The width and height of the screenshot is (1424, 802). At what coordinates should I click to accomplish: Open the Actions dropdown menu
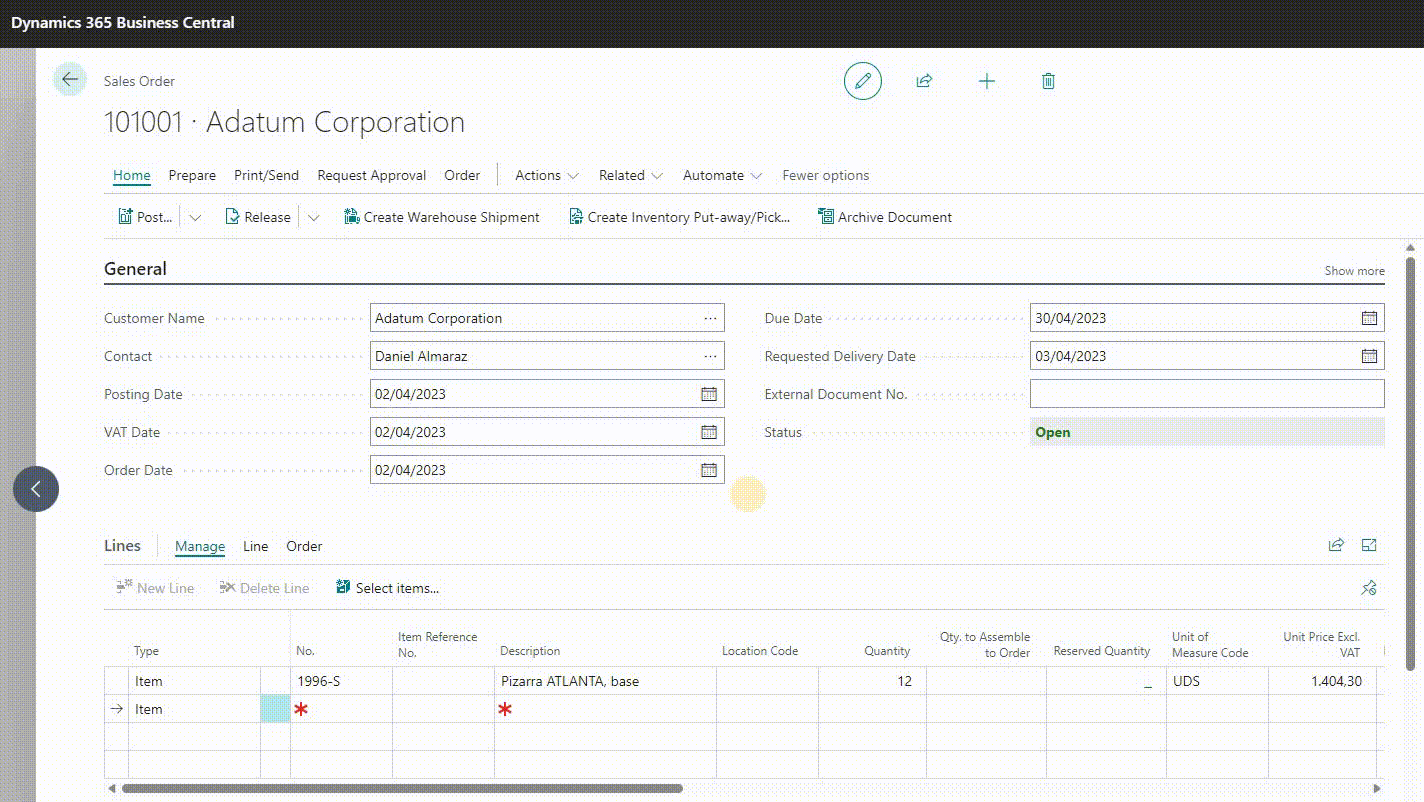pyautogui.click(x=546, y=175)
